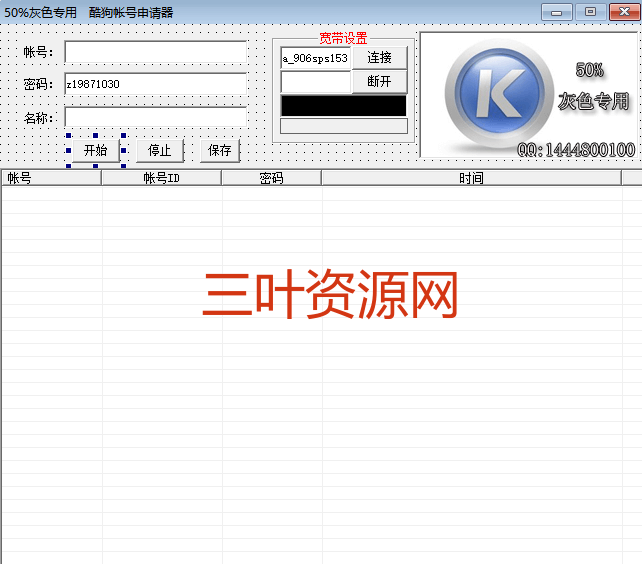
Task: Sort by the 密码 column header
Action: [271, 178]
